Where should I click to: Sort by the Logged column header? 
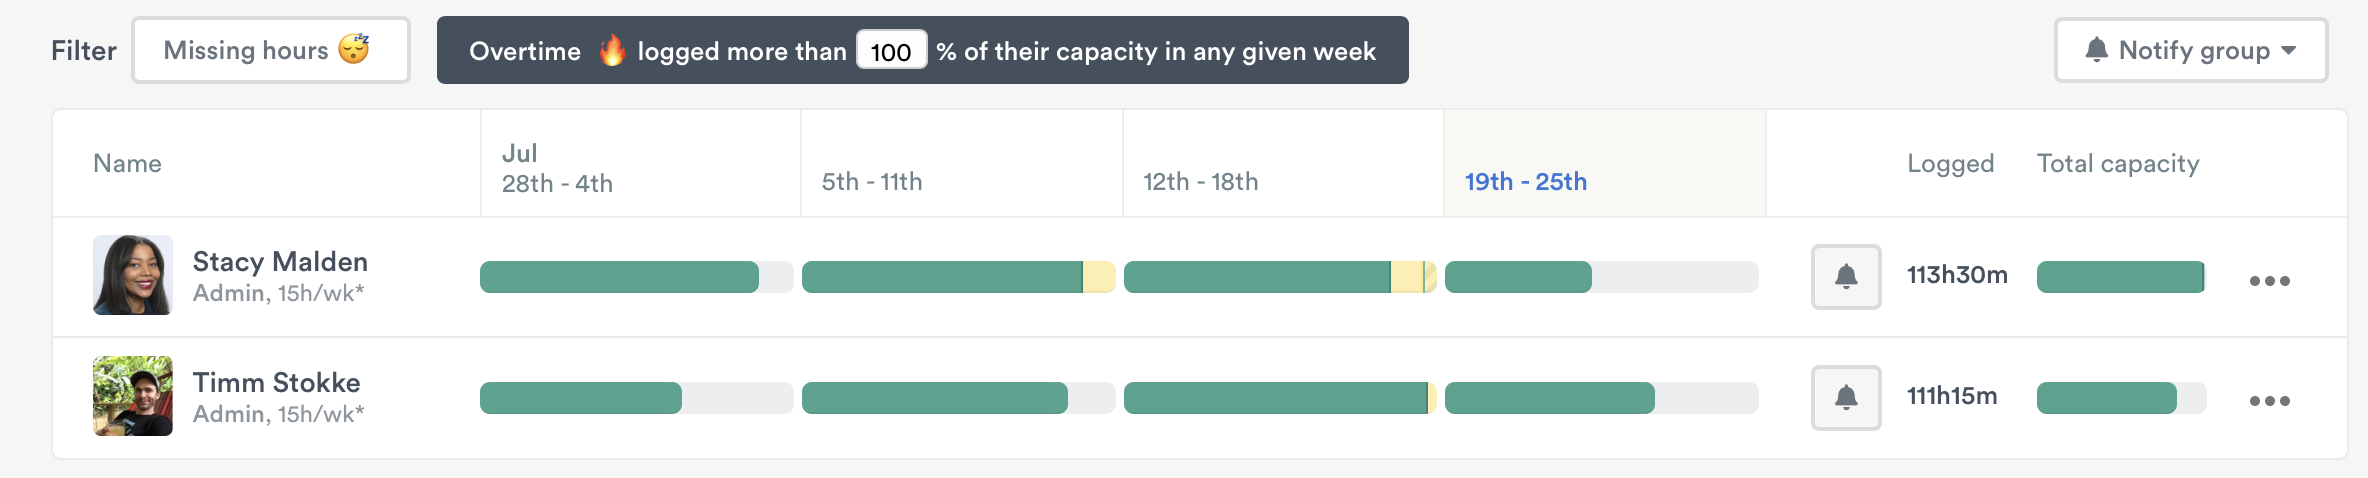coord(1950,163)
